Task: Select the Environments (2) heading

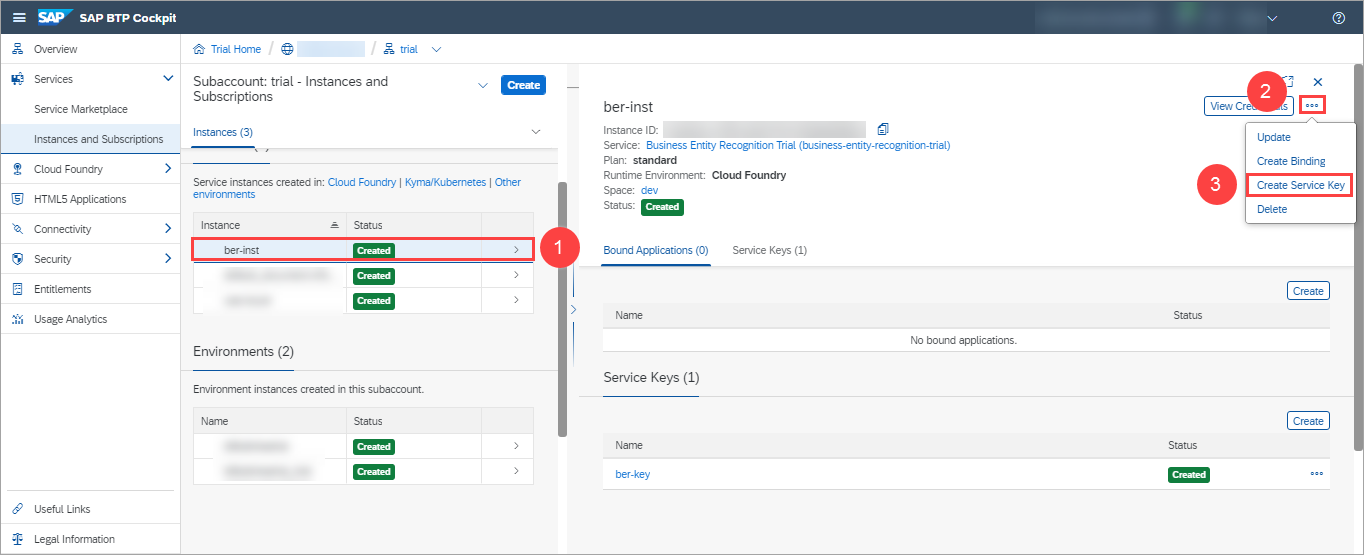Action: pyautogui.click(x=243, y=352)
